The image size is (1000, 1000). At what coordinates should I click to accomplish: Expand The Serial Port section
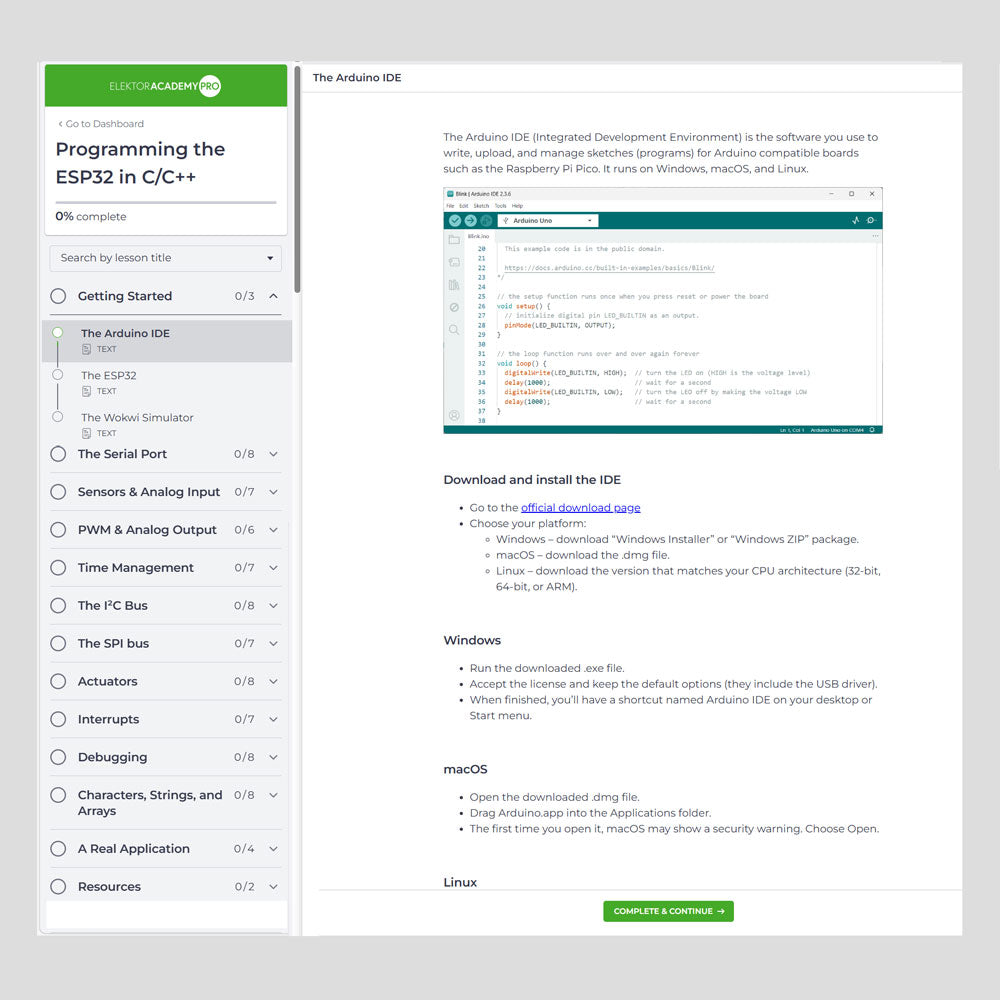[273, 454]
